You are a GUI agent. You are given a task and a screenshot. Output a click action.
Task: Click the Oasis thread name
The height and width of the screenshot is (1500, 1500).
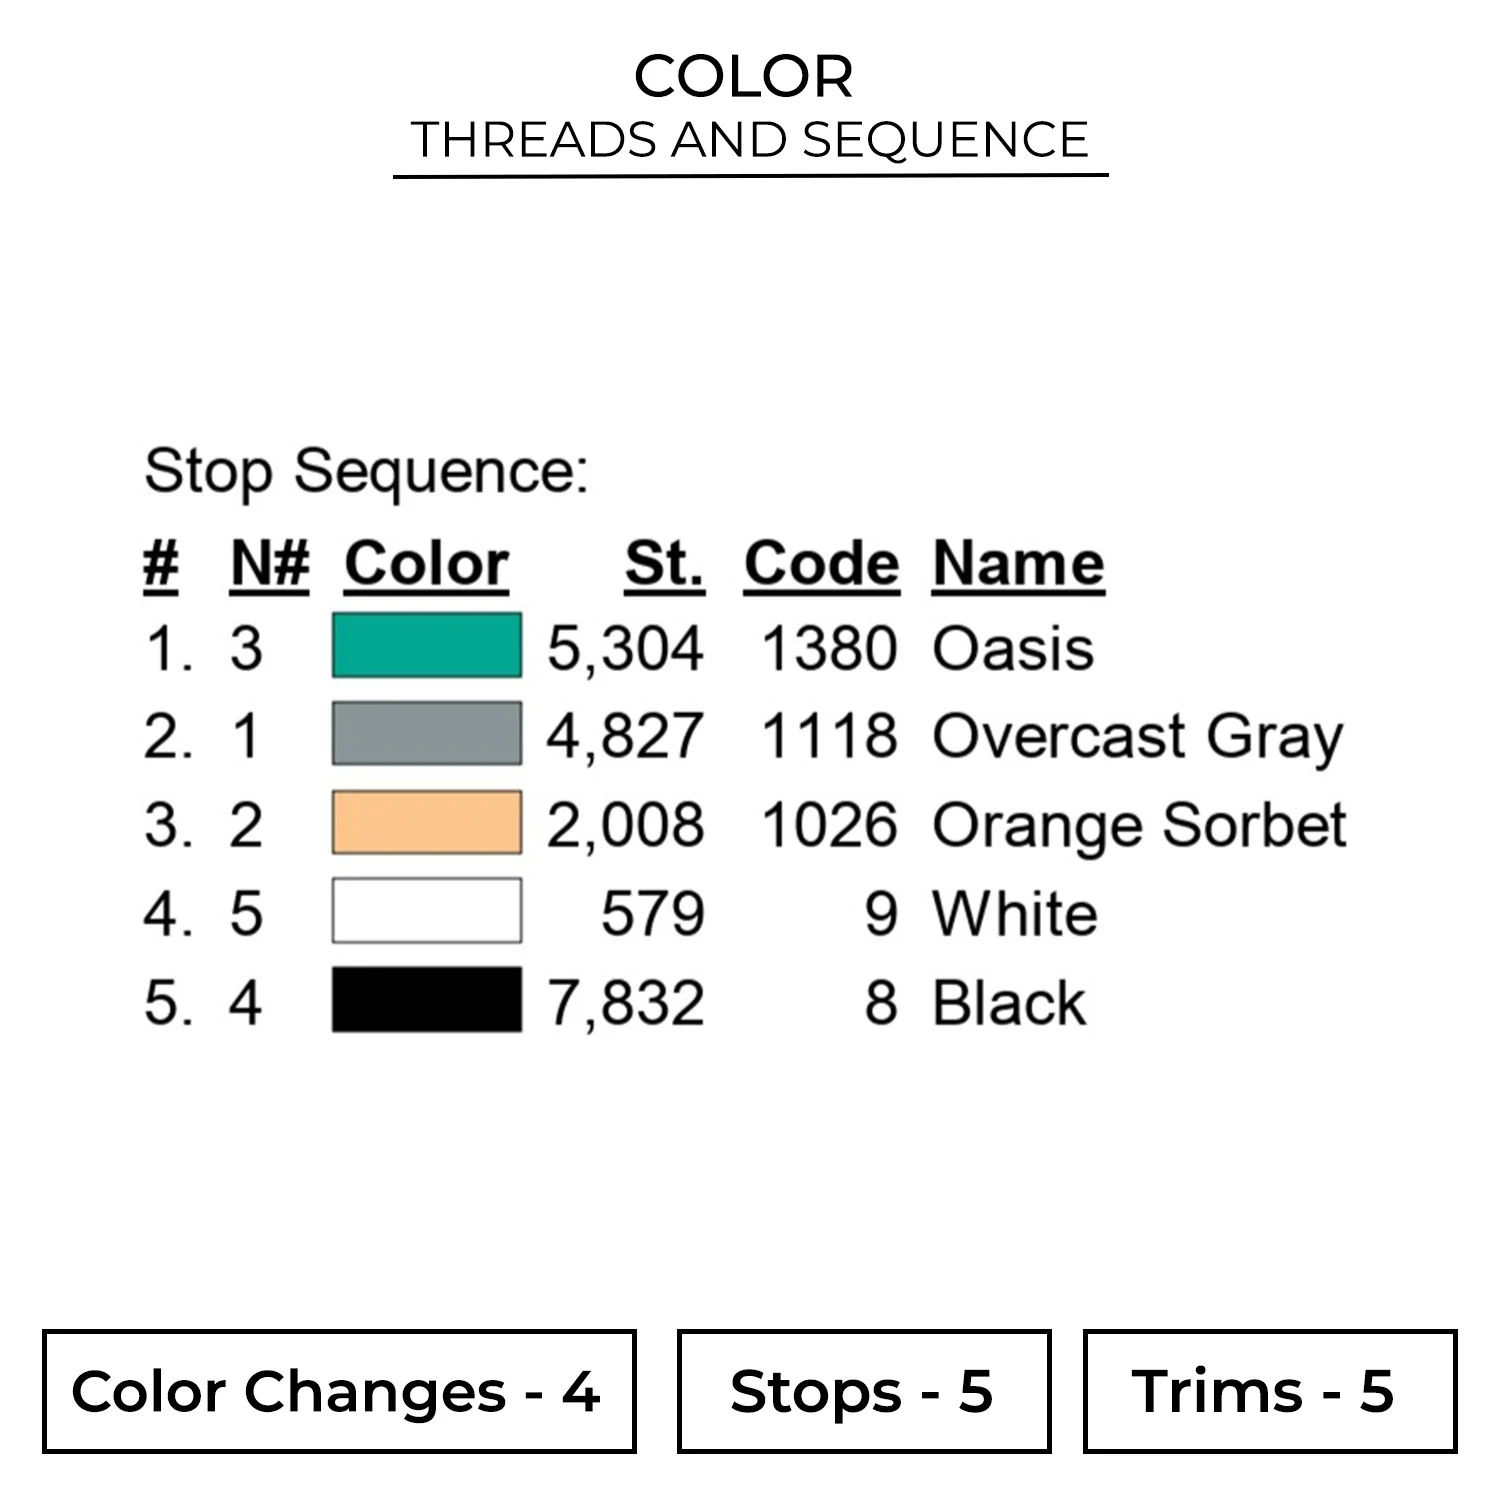coord(1013,649)
